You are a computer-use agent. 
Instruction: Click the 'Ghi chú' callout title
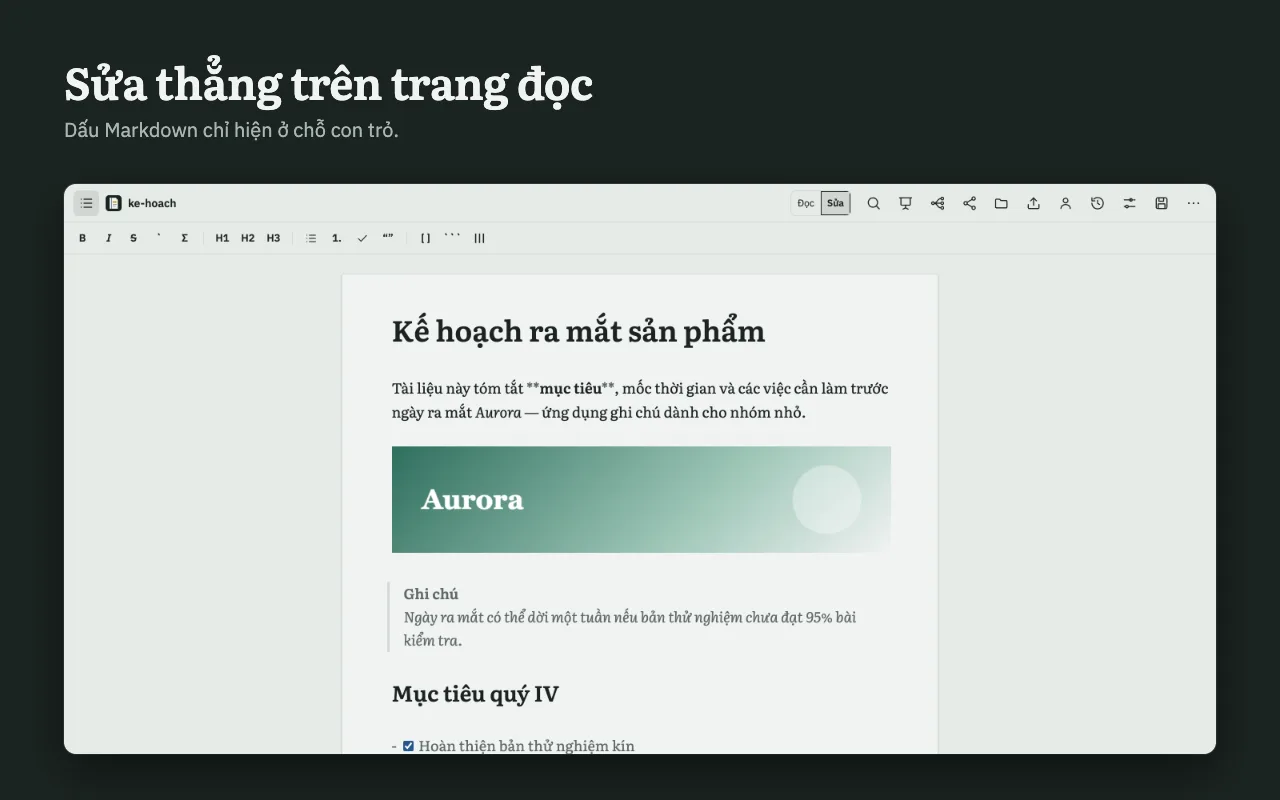click(431, 594)
